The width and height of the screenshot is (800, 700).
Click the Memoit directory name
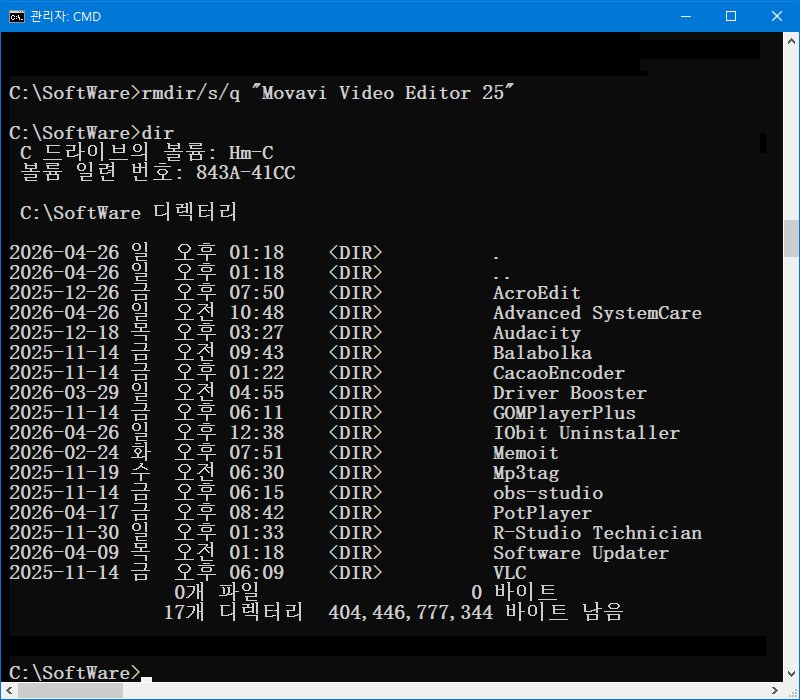pos(526,453)
